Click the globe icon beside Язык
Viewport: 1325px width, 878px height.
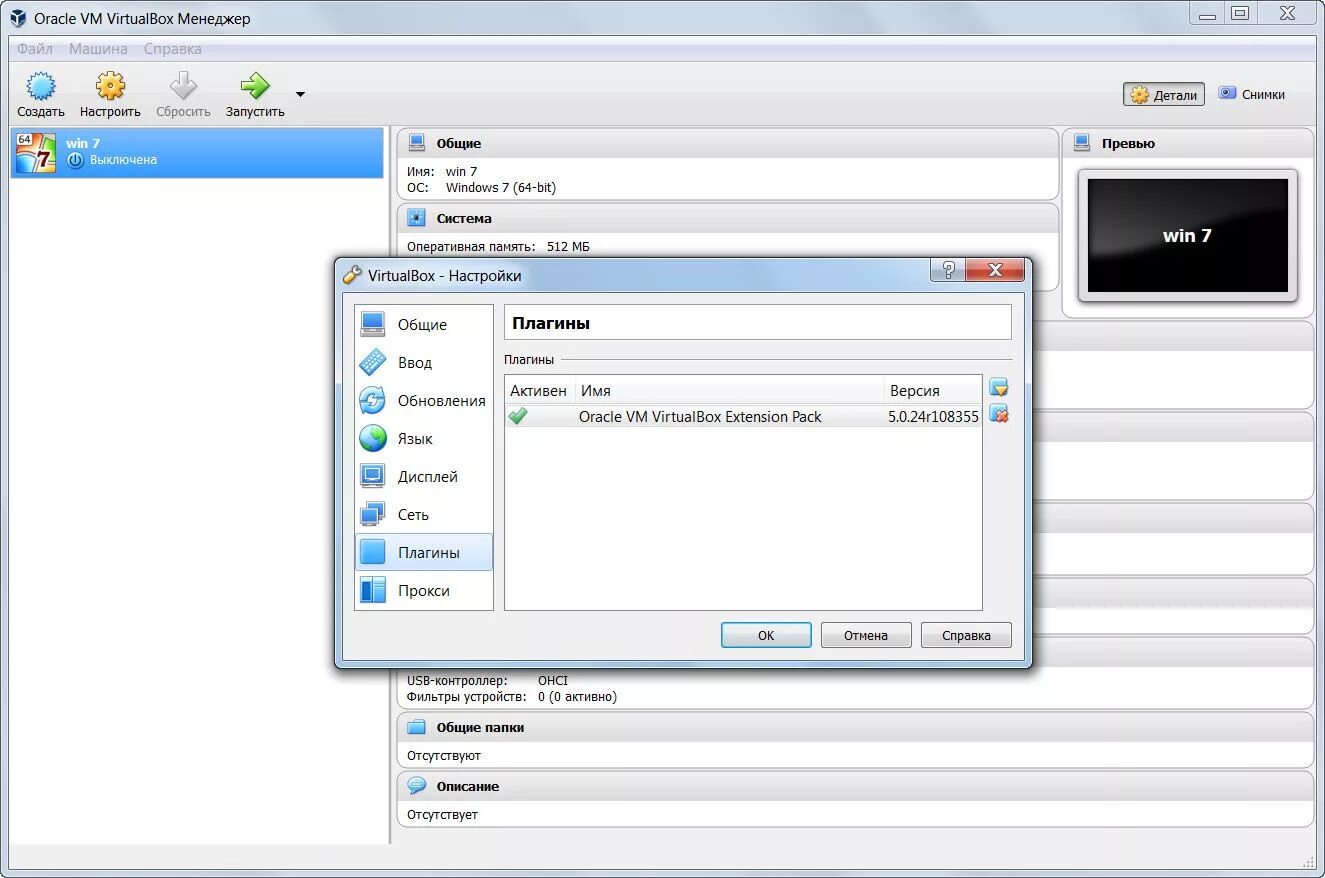click(373, 438)
